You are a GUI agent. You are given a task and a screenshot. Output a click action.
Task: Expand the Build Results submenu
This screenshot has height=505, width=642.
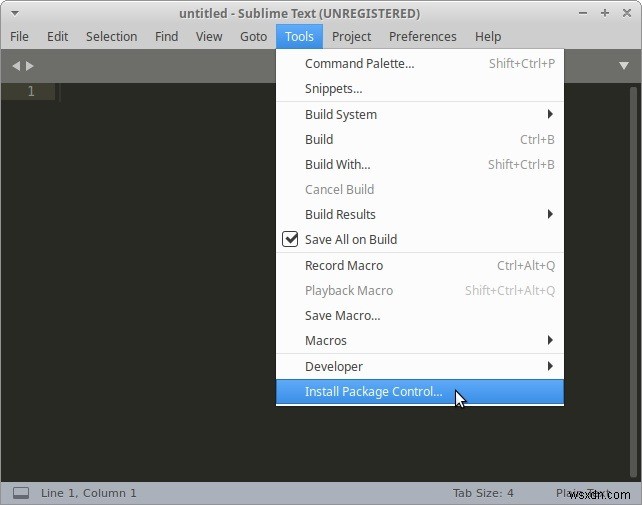click(550, 214)
